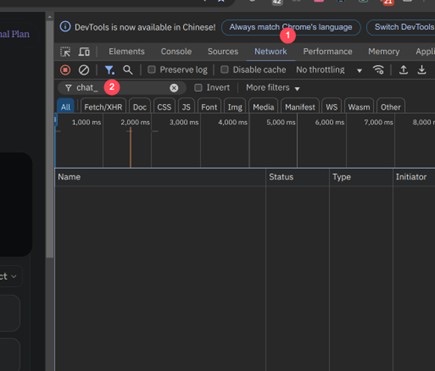This screenshot has height=371, width=435.
Task: Expand the More filters dropdown
Action: [273, 88]
